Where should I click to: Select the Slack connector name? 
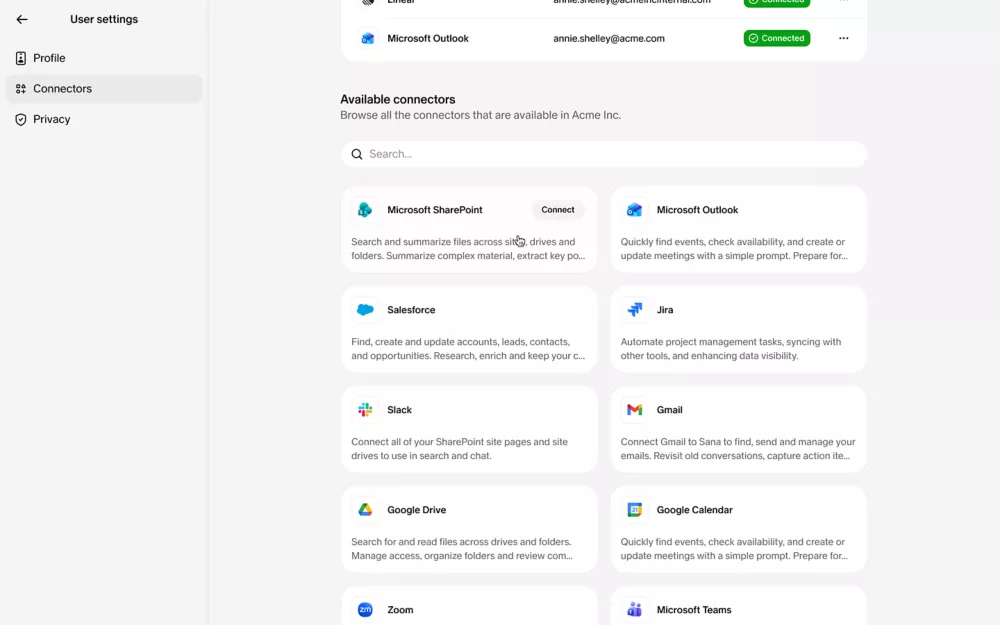[x=399, y=410]
